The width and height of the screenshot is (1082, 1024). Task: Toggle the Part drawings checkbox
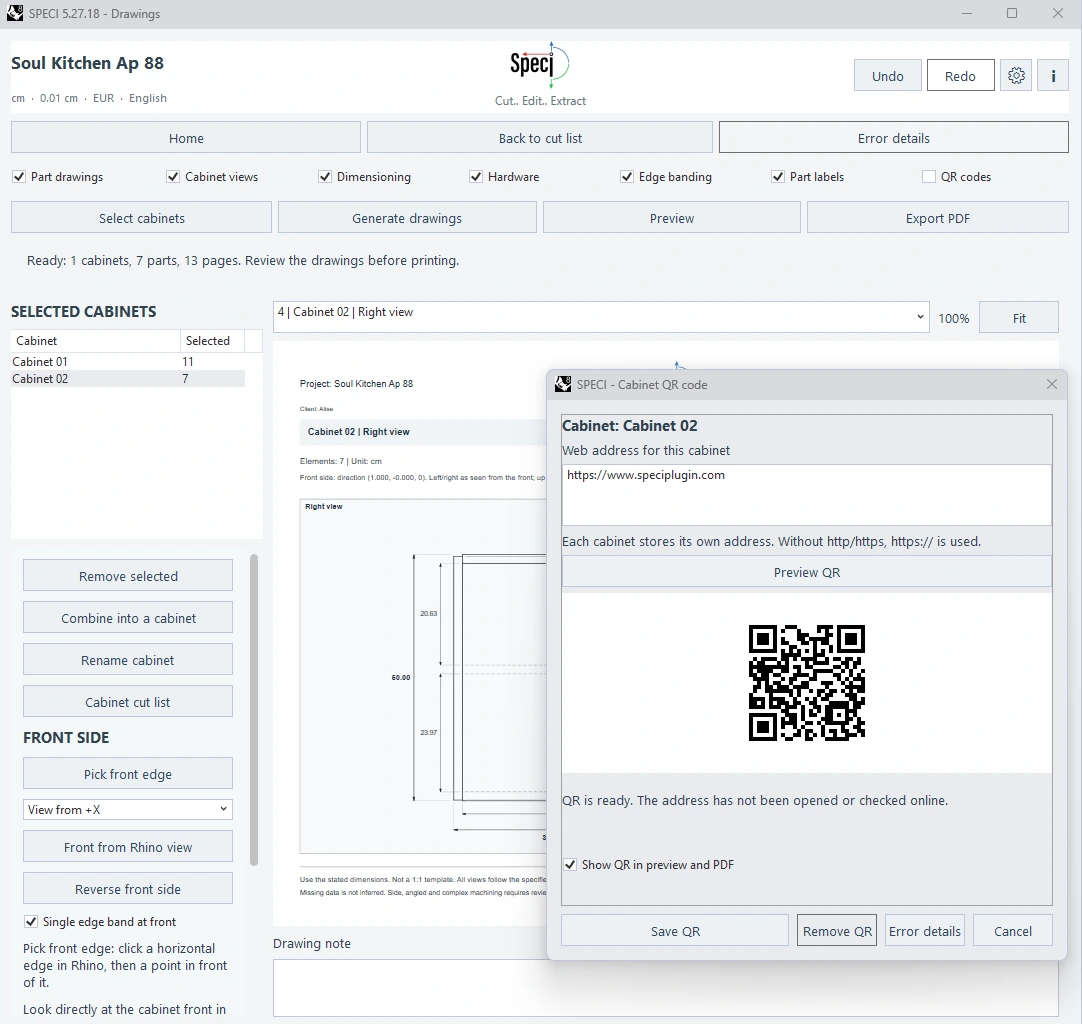pyautogui.click(x=19, y=177)
